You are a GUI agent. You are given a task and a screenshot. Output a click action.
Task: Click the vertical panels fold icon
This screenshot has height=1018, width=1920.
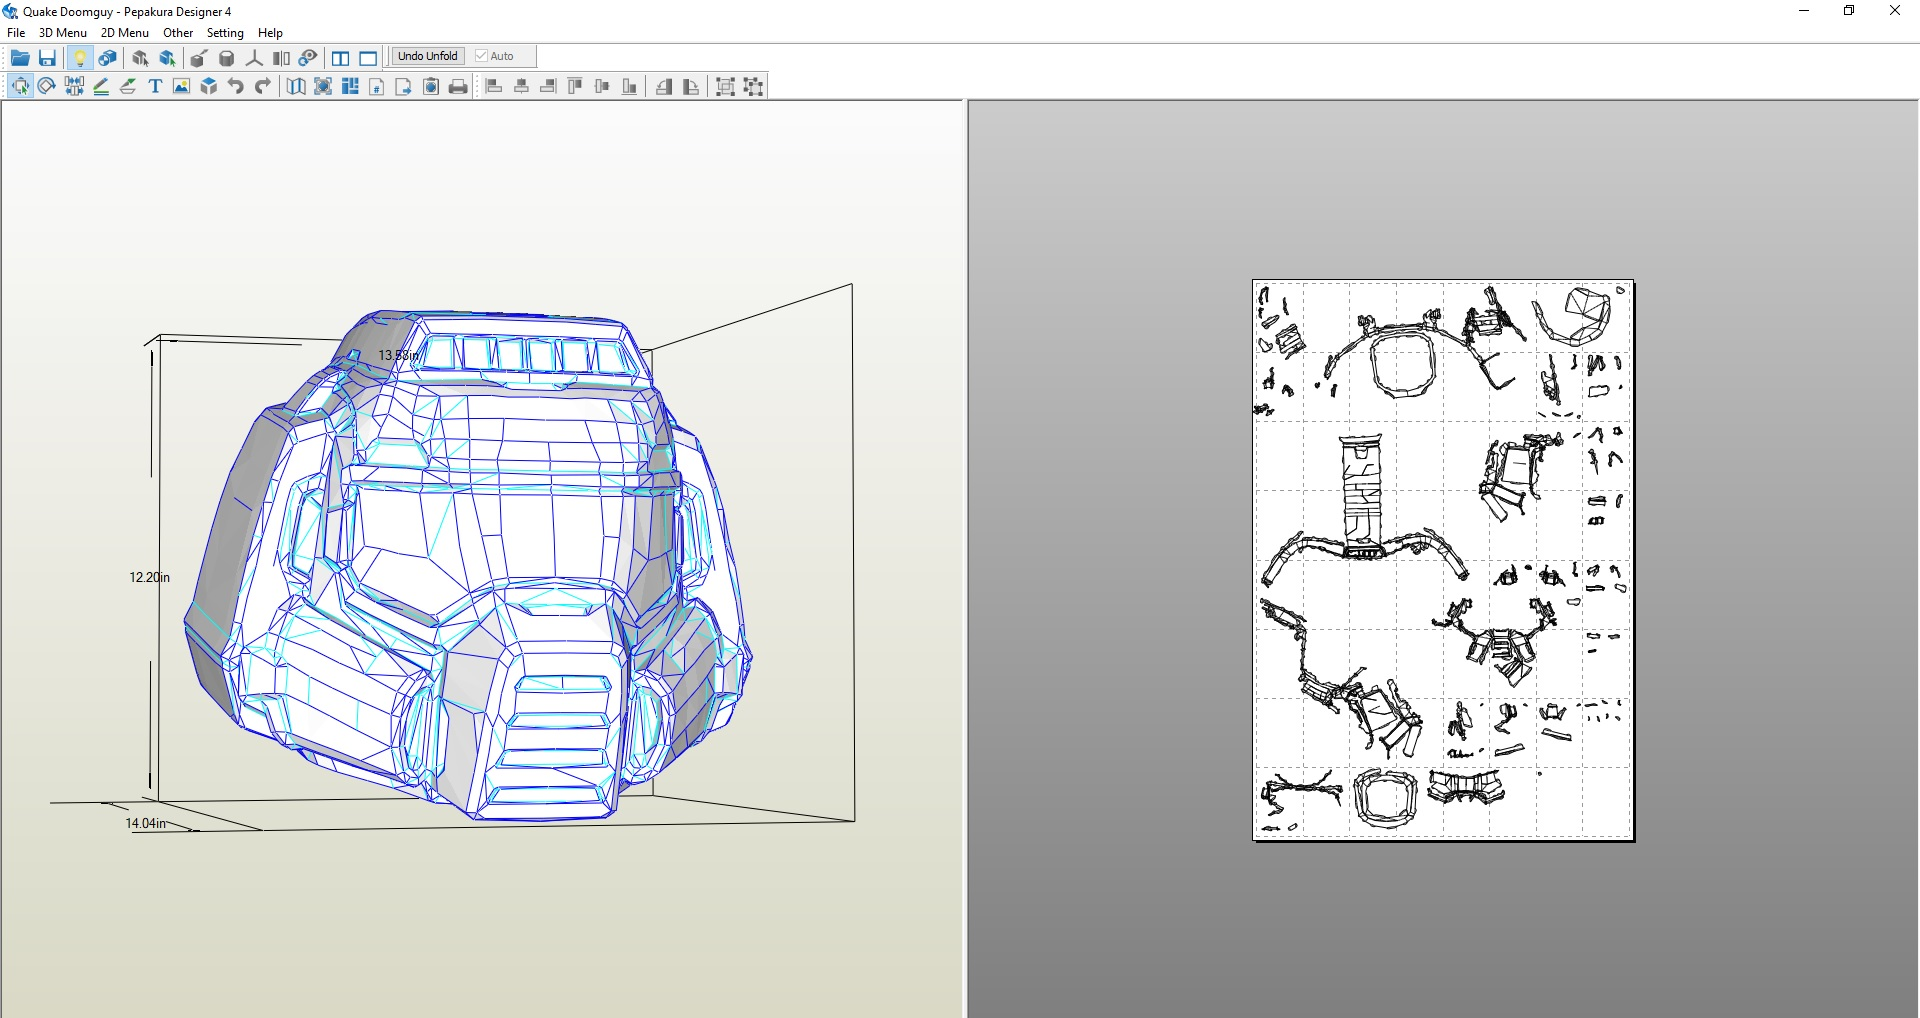281,58
